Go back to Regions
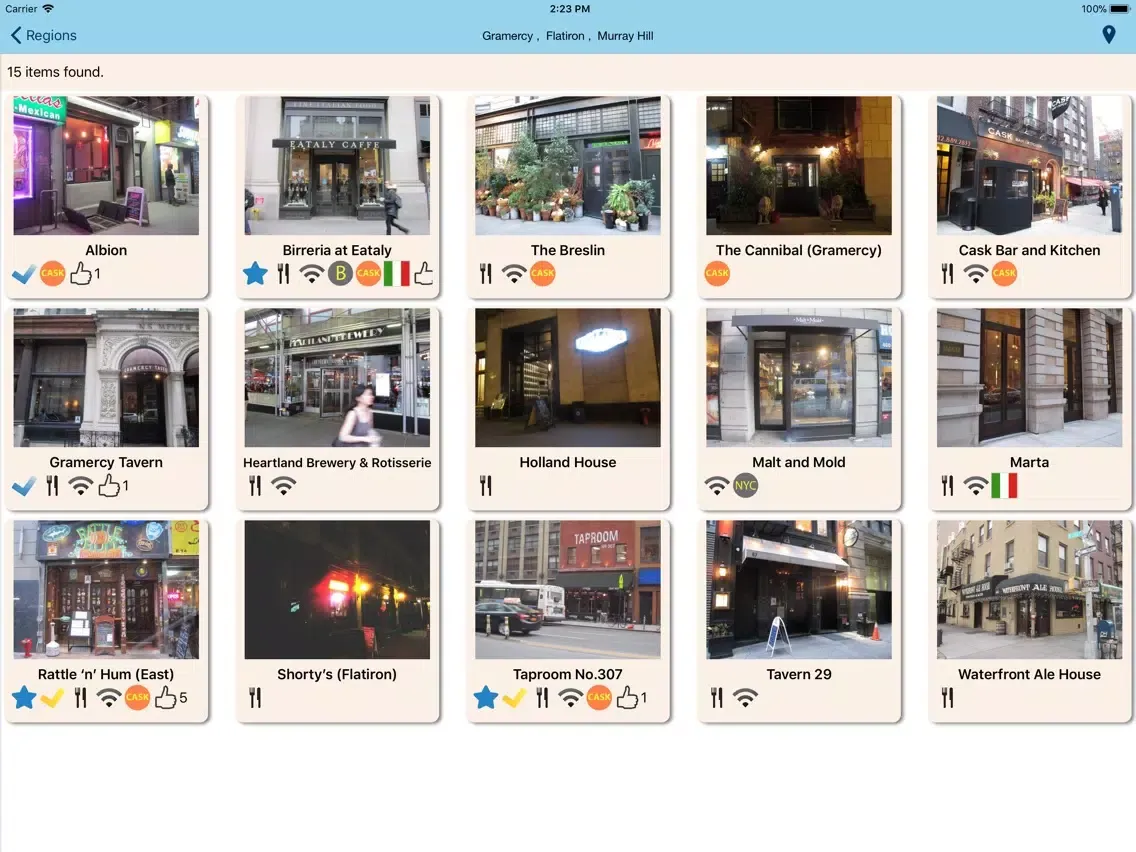This screenshot has height=852, width=1136. point(43,36)
